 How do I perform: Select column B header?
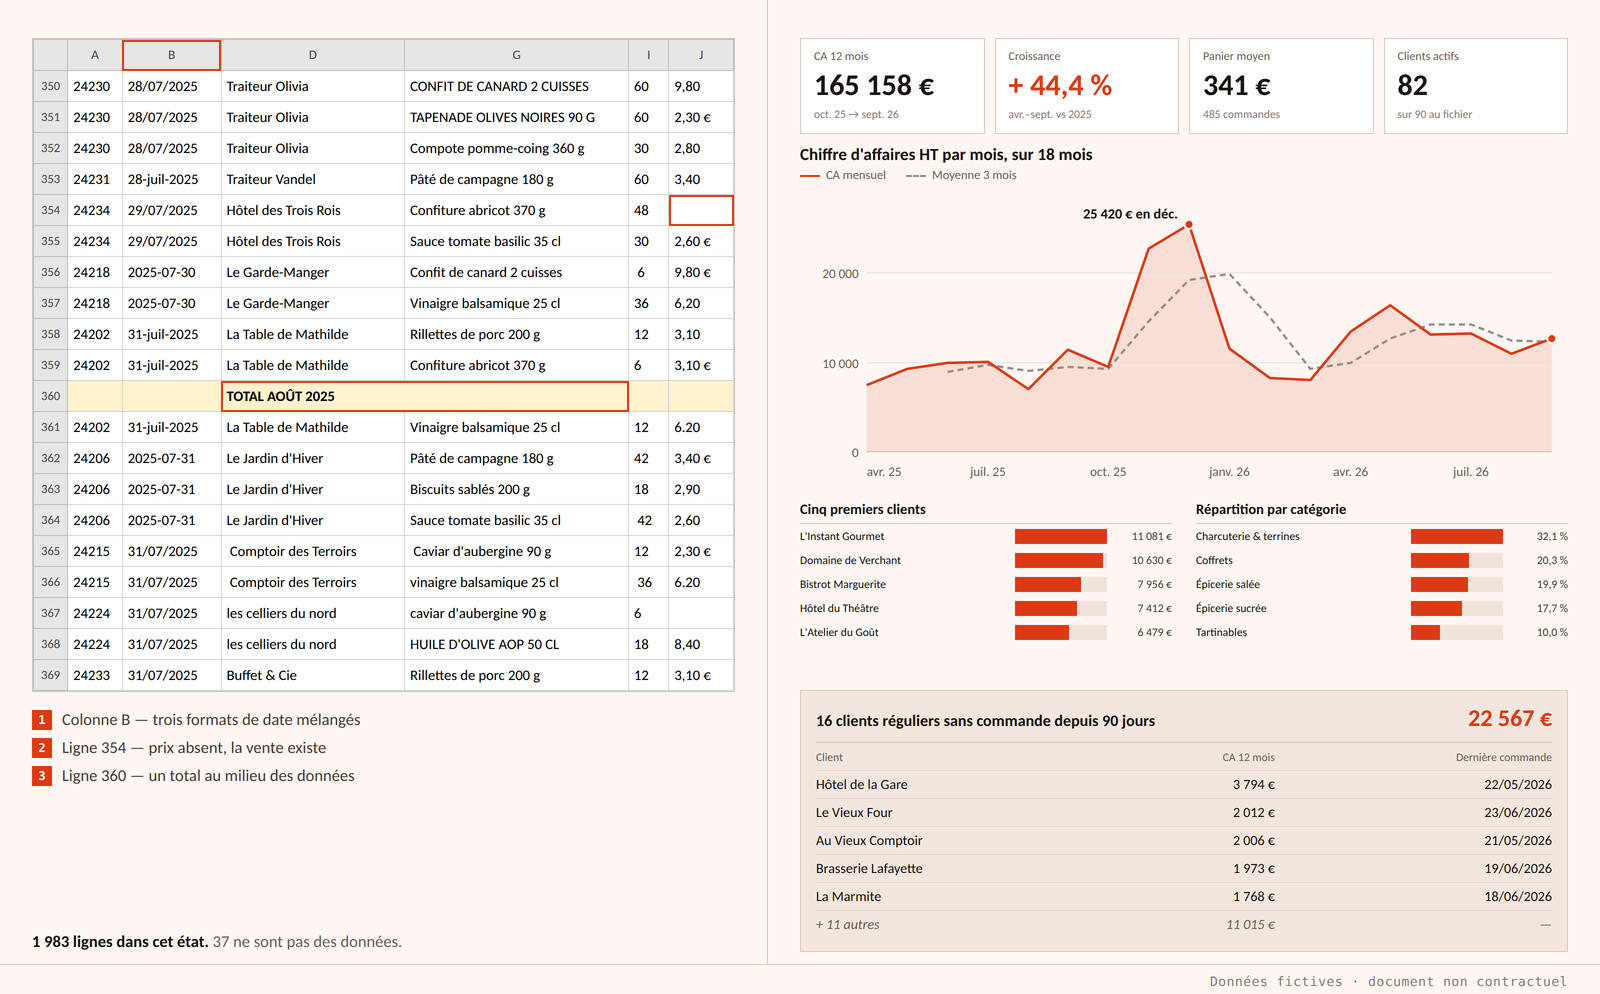pyautogui.click(x=171, y=55)
